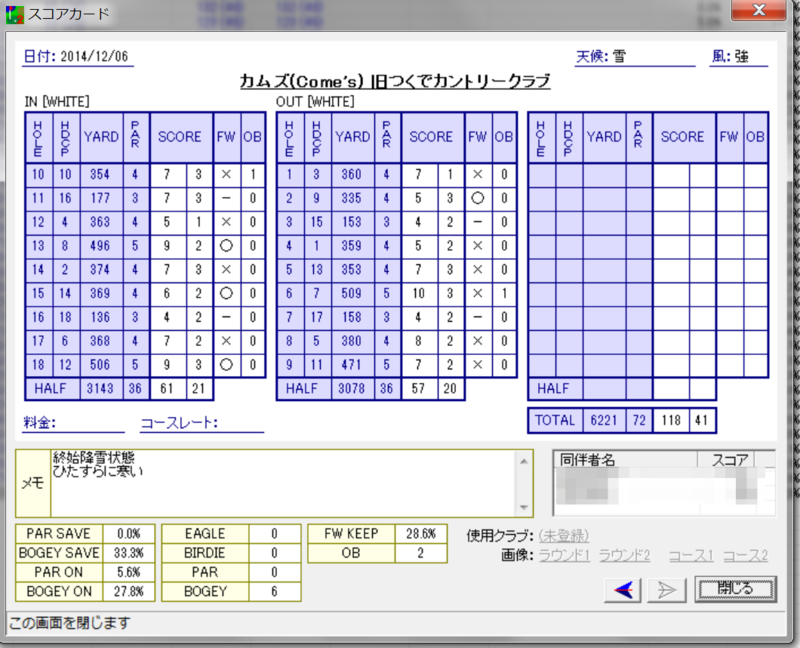Click the course name カムズ(Come's) title

(395, 81)
